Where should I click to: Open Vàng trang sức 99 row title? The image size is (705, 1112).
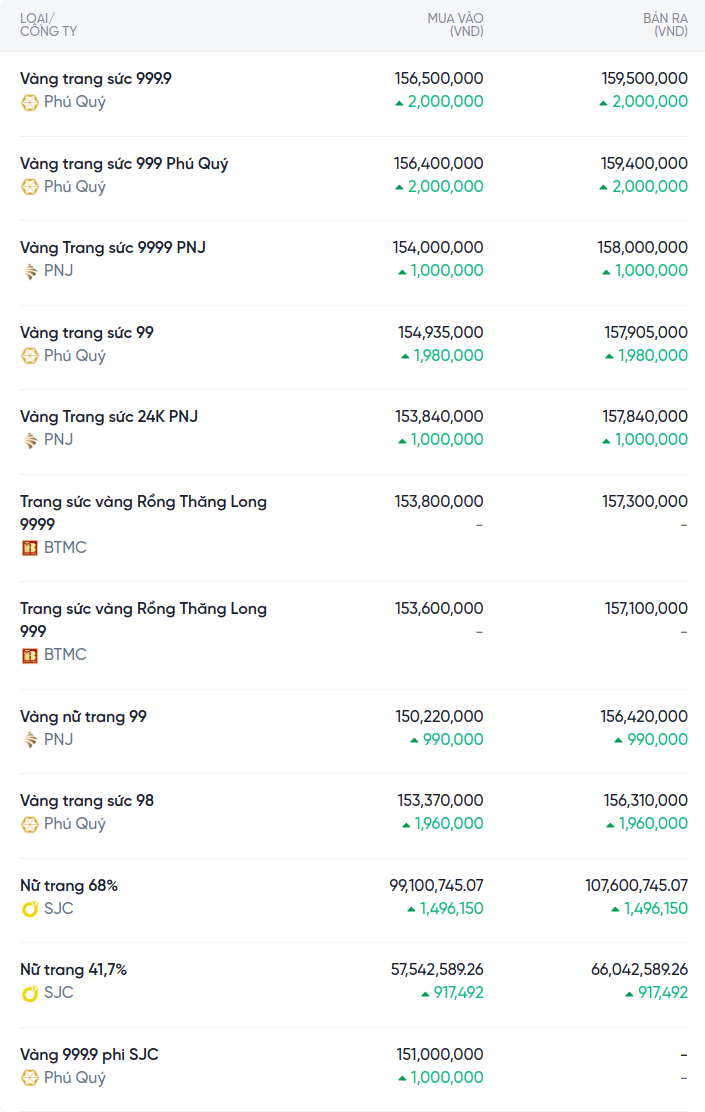[x=87, y=332]
